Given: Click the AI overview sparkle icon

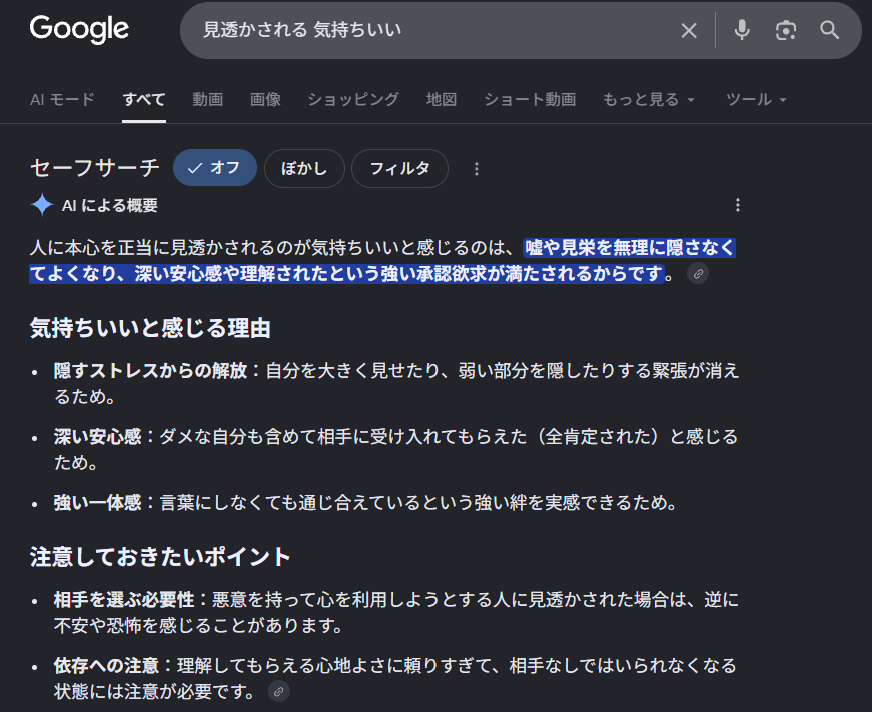Looking at the screenshot, I should (42, 205).
